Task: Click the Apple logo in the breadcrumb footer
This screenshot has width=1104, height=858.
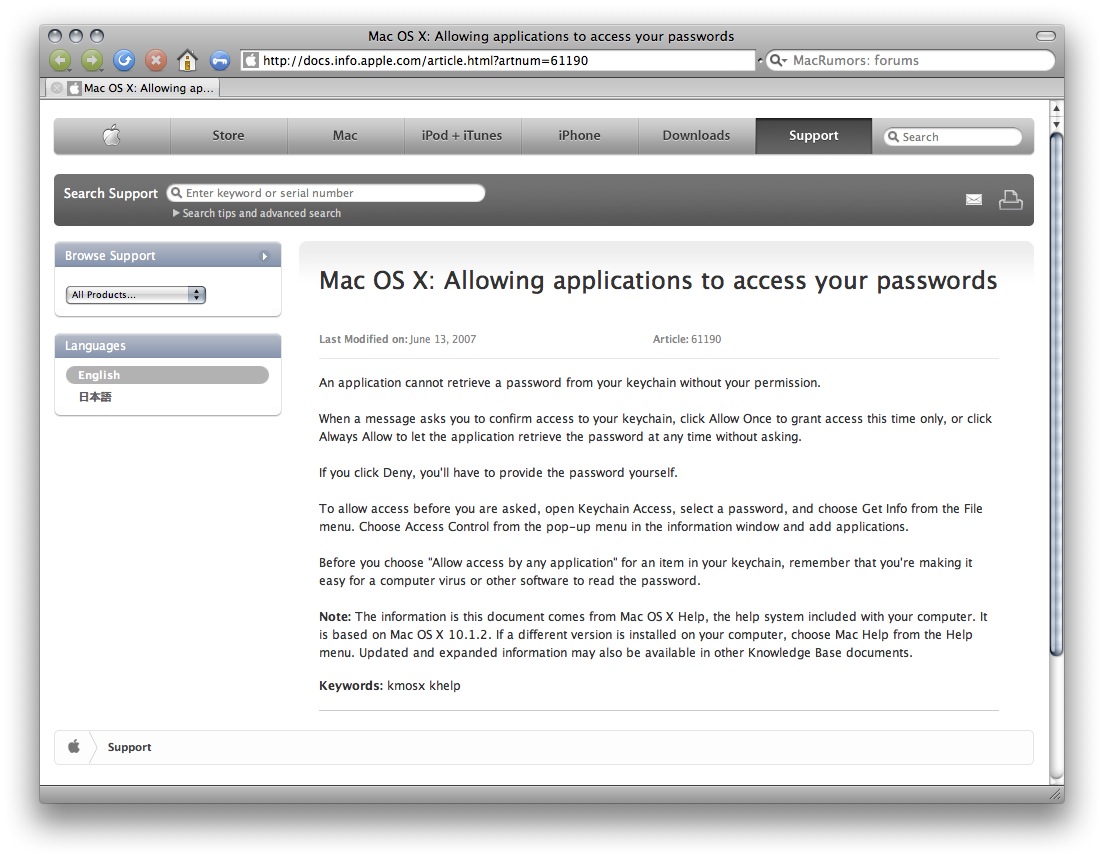Action: tap(74, 747)
